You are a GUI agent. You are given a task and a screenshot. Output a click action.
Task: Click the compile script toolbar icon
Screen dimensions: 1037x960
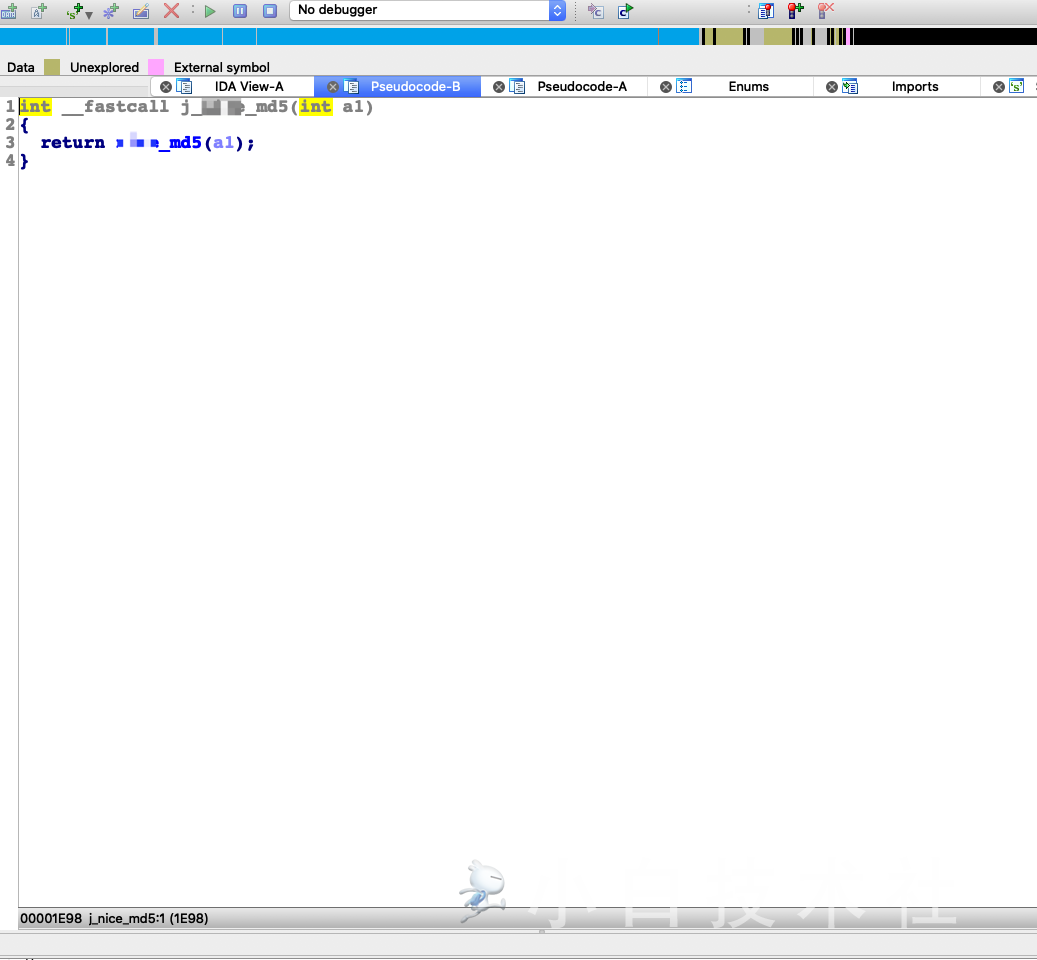[x=595, y=11]
